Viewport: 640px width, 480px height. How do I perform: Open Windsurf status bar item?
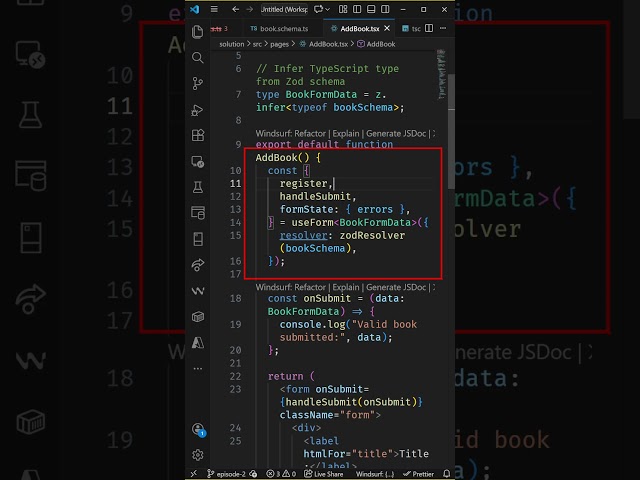tap(375, 473)
